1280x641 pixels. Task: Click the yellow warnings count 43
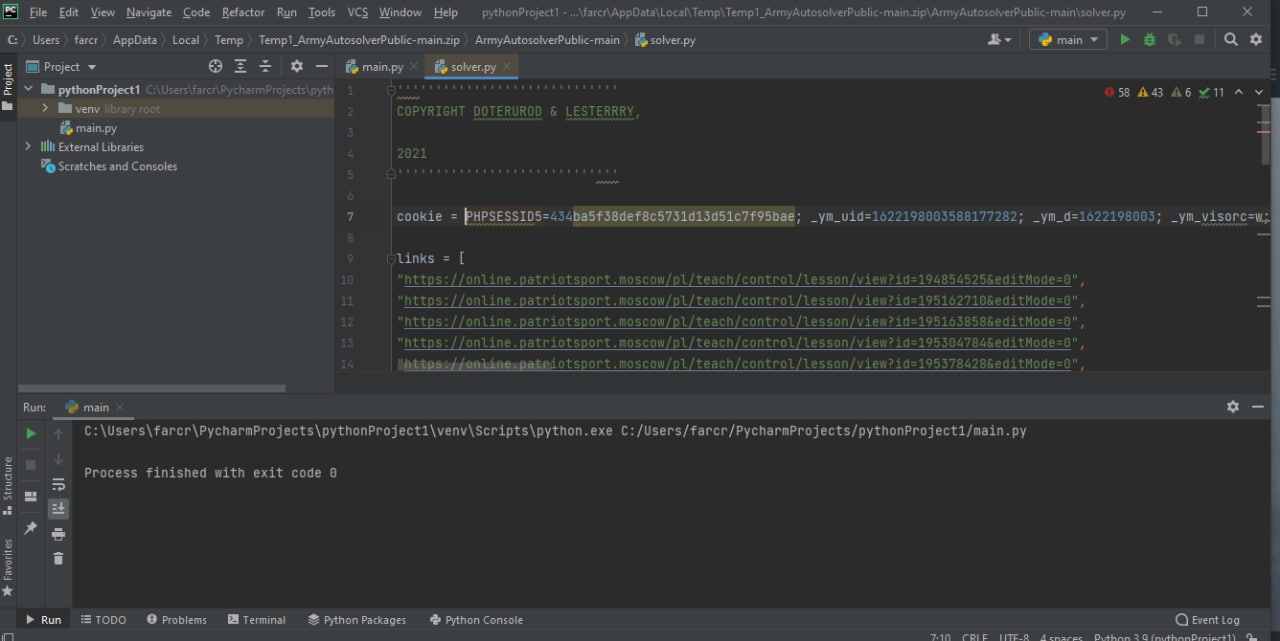tap(1150, 92)
